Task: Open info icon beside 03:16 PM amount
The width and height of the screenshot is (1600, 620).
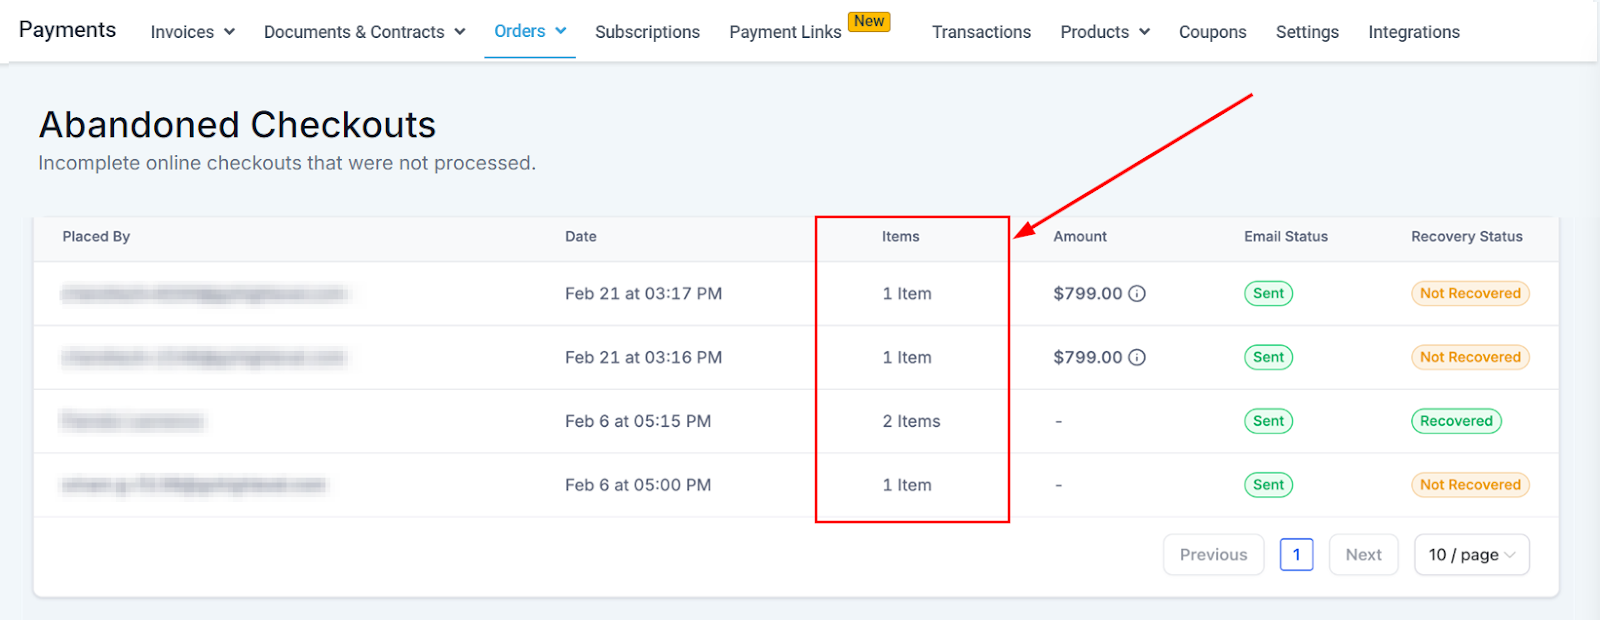Action: tap(1137, 358)
